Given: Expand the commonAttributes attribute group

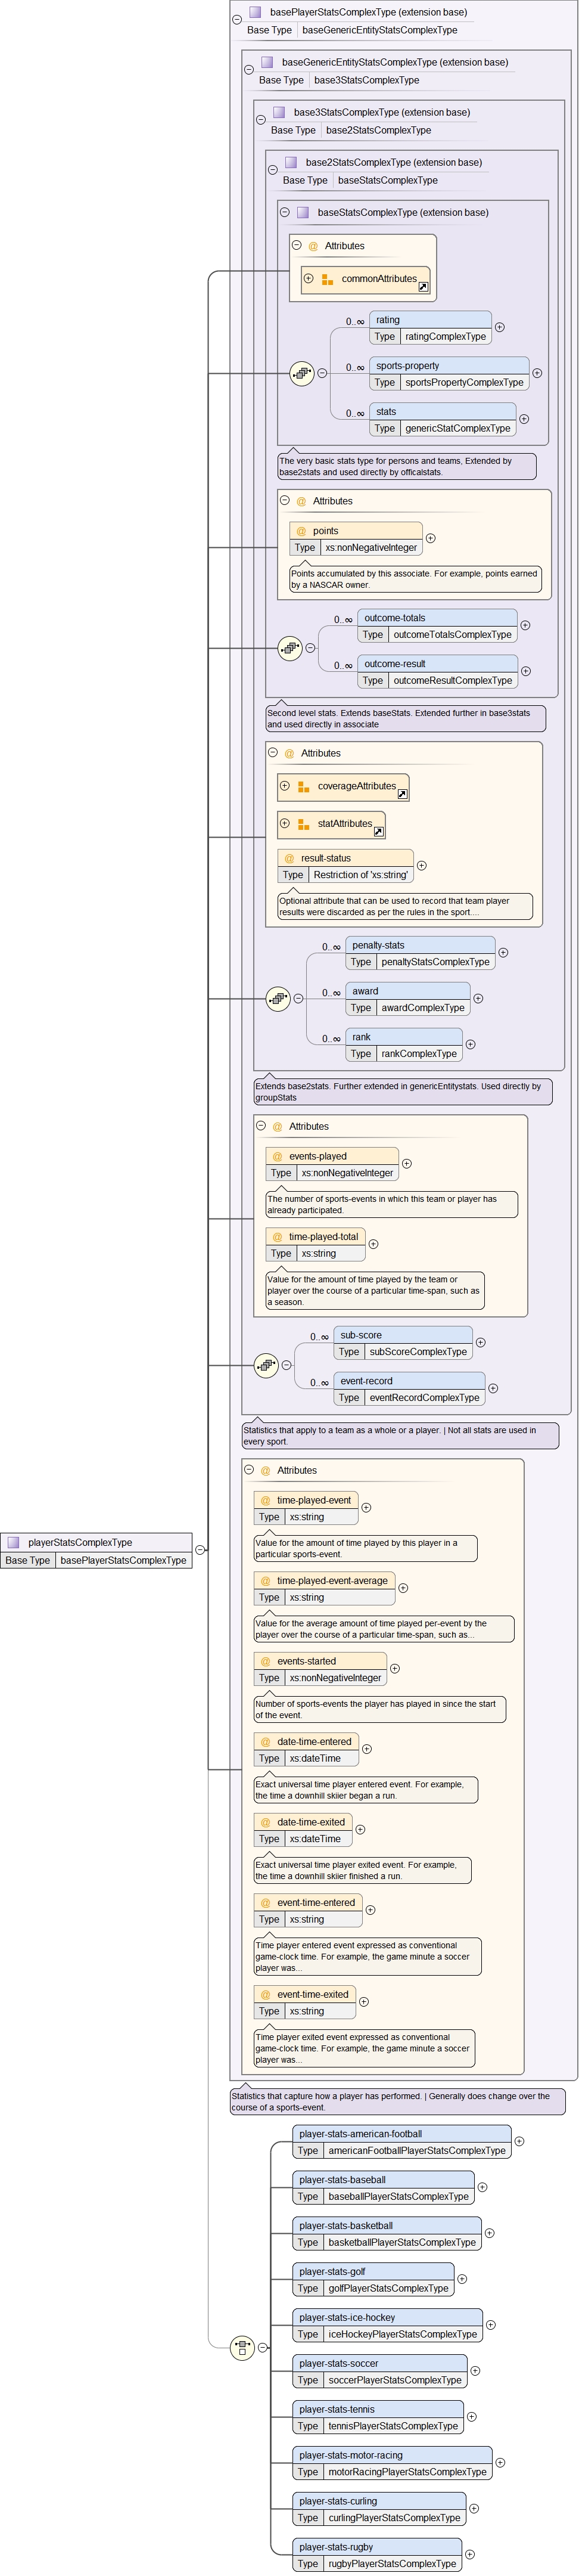Looking at the screenshot, I should (x=309, y=279).
